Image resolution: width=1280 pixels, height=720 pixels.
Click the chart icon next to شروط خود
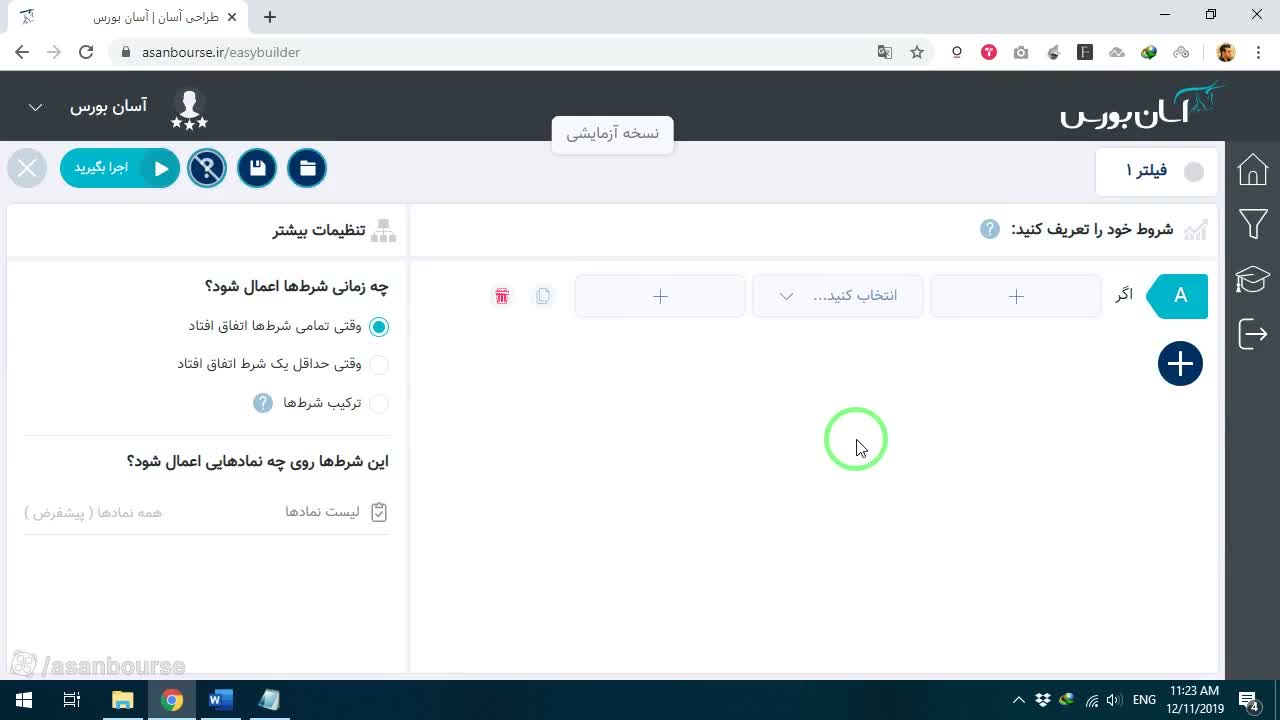coord(1196,230)
